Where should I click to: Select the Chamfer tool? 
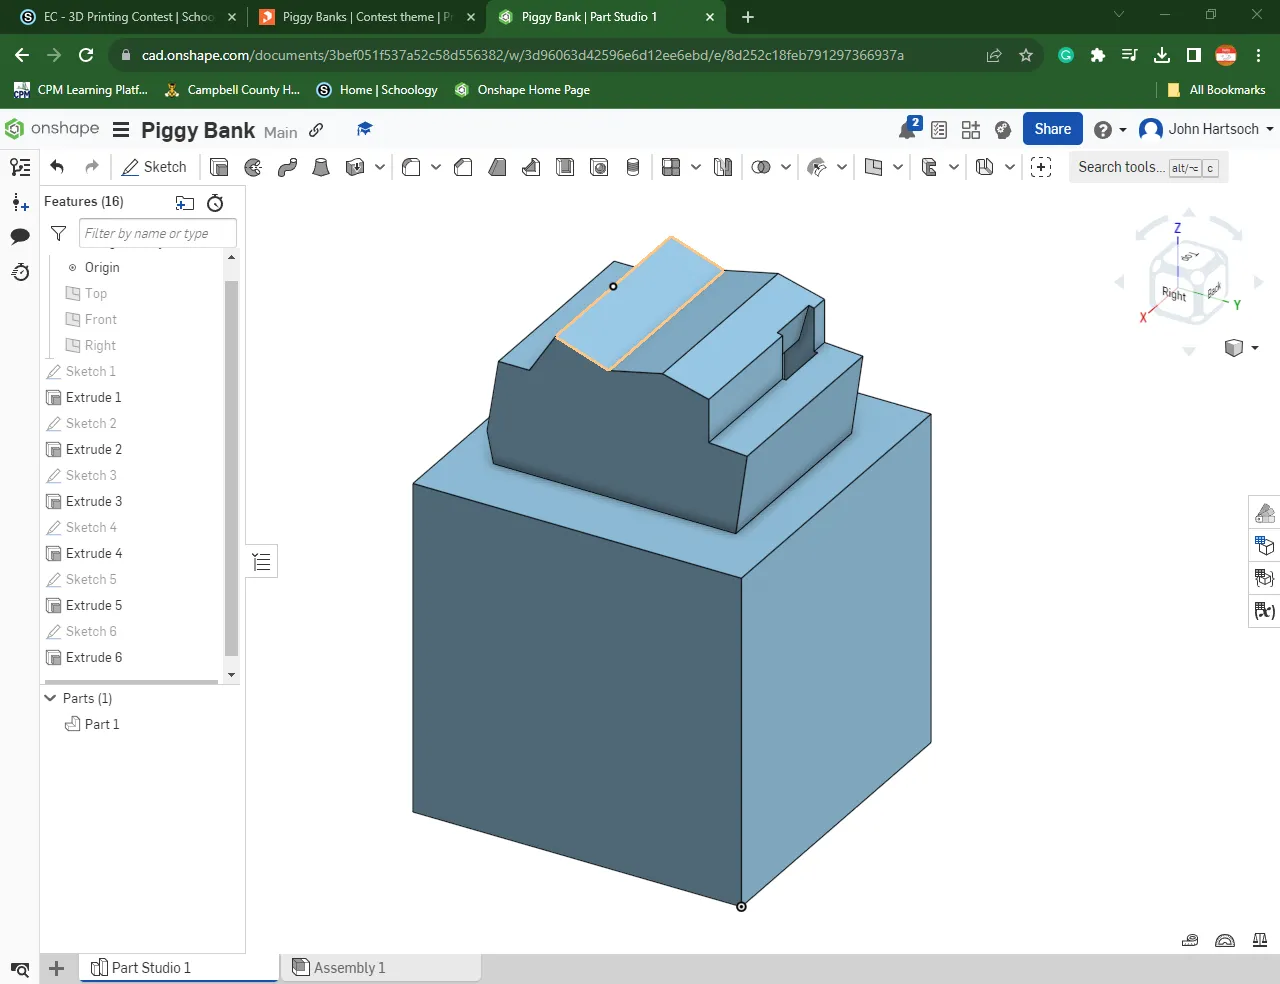463,167
